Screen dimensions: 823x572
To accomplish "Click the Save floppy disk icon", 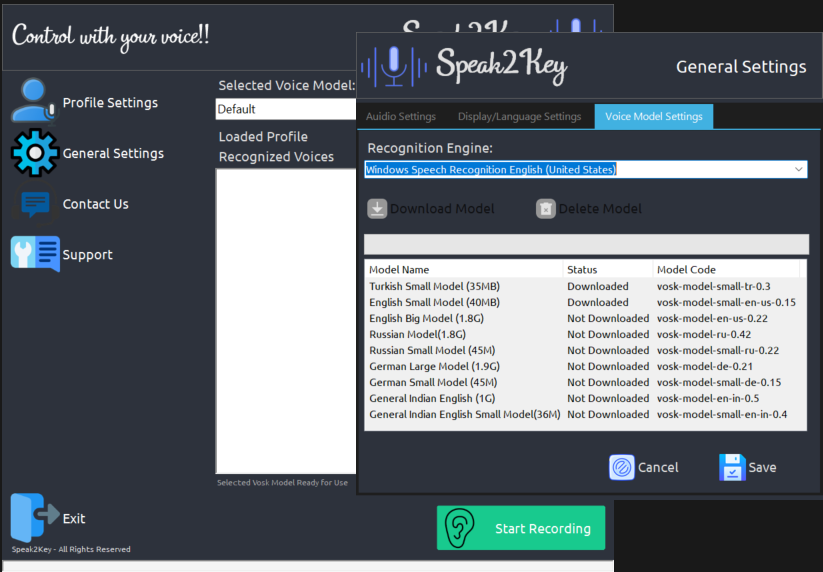I will [x=732, y=467].
